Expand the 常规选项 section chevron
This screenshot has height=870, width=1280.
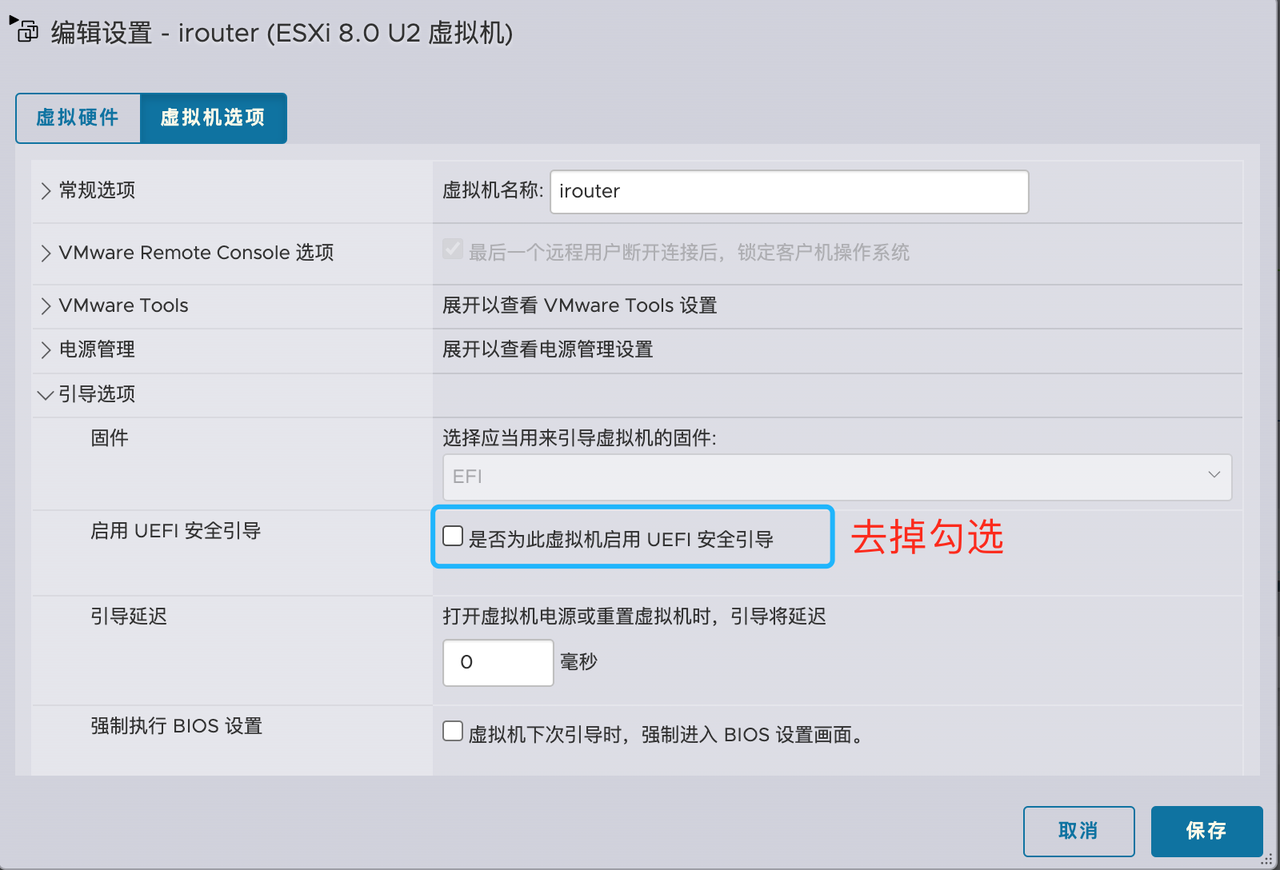coord(46,191)
